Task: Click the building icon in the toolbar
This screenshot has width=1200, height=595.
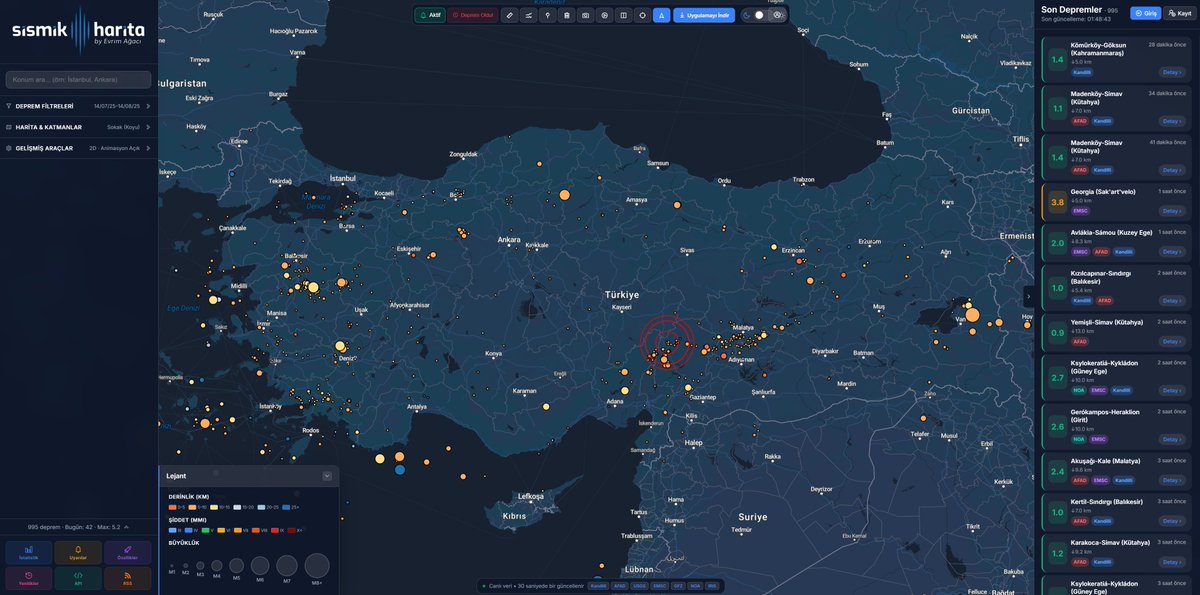Action: [566, 15]
